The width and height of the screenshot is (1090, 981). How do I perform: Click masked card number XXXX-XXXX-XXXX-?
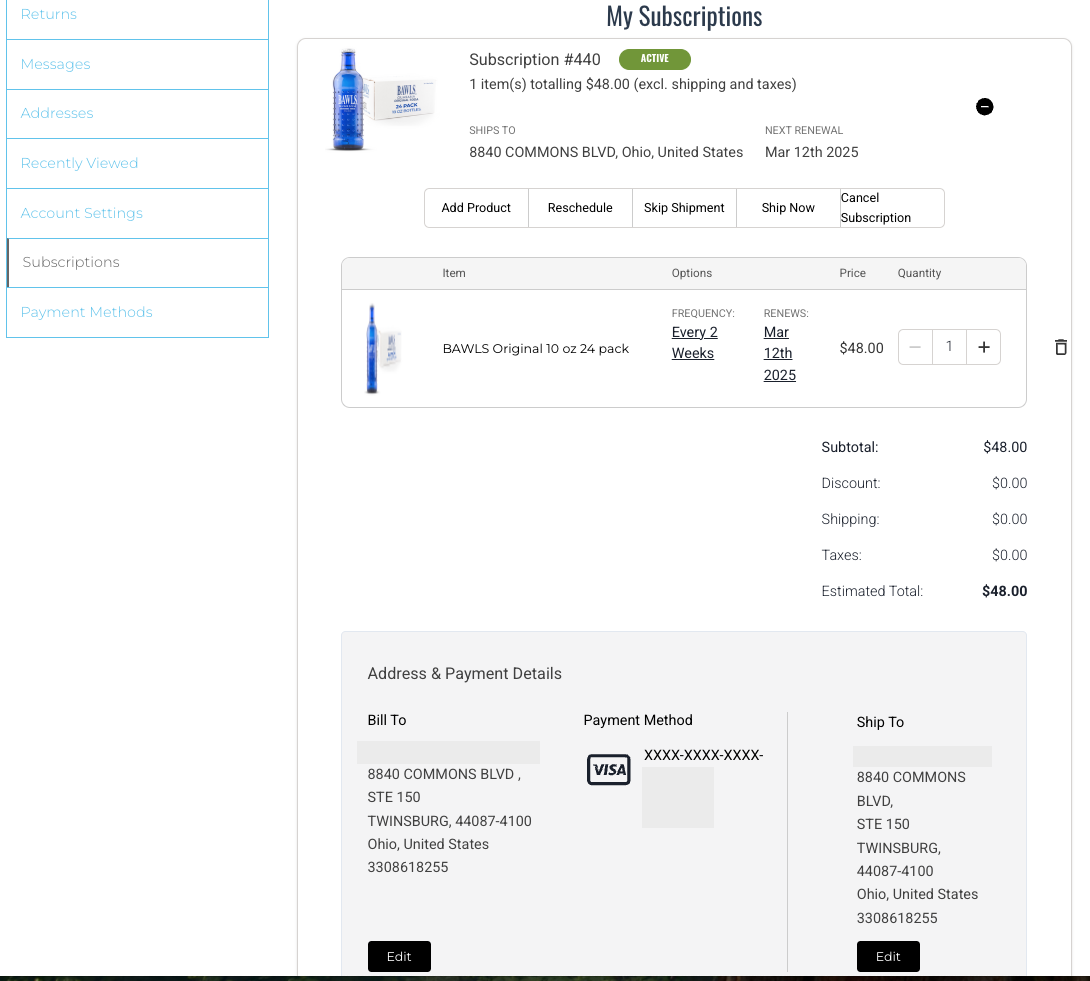pyautogui.click(x=703, y=755)
